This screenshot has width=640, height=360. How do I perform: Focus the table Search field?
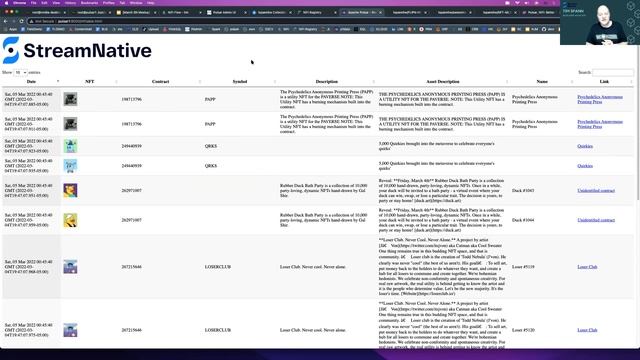613,72
